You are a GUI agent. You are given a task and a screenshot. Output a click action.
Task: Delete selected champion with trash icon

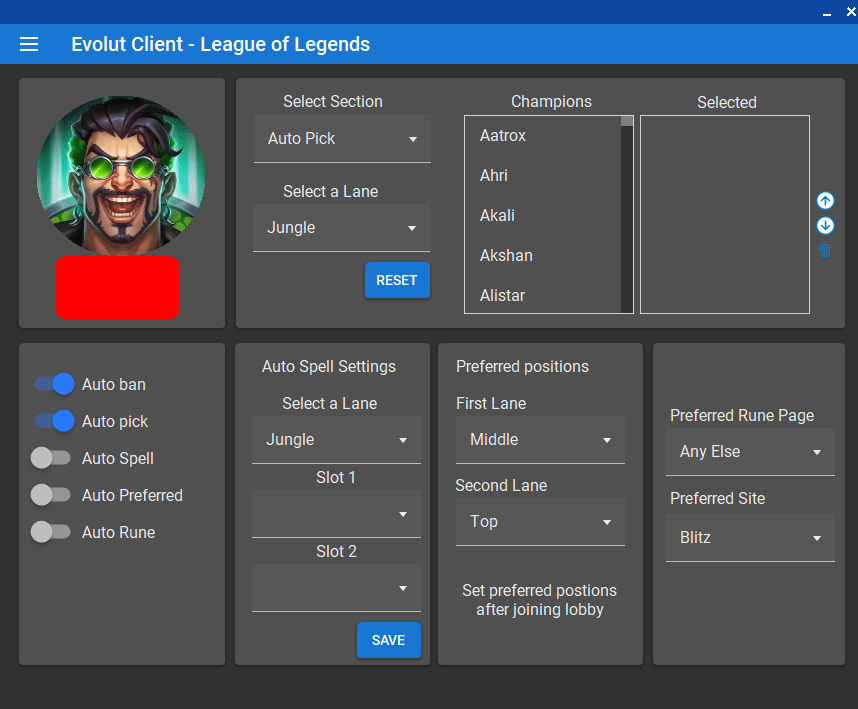point(825,251)
